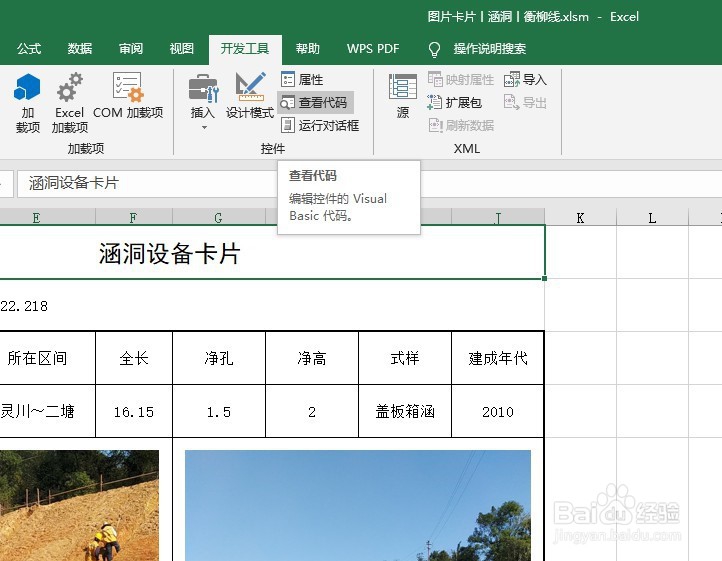This screenshot has width=722, height=561.
Task: Click 映射属性 in XML group
Action: click(x=460, y=80)
